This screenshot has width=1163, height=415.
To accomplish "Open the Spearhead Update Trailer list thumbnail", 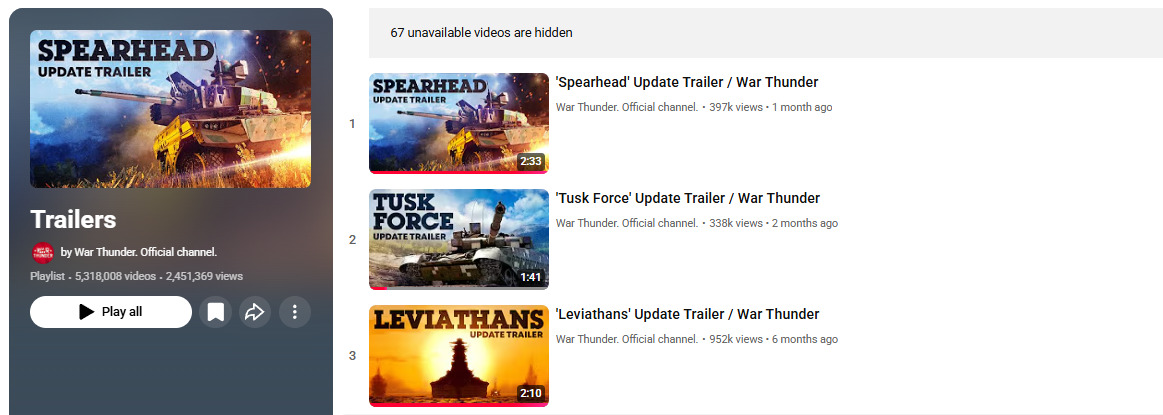I will tap(458, 123).
